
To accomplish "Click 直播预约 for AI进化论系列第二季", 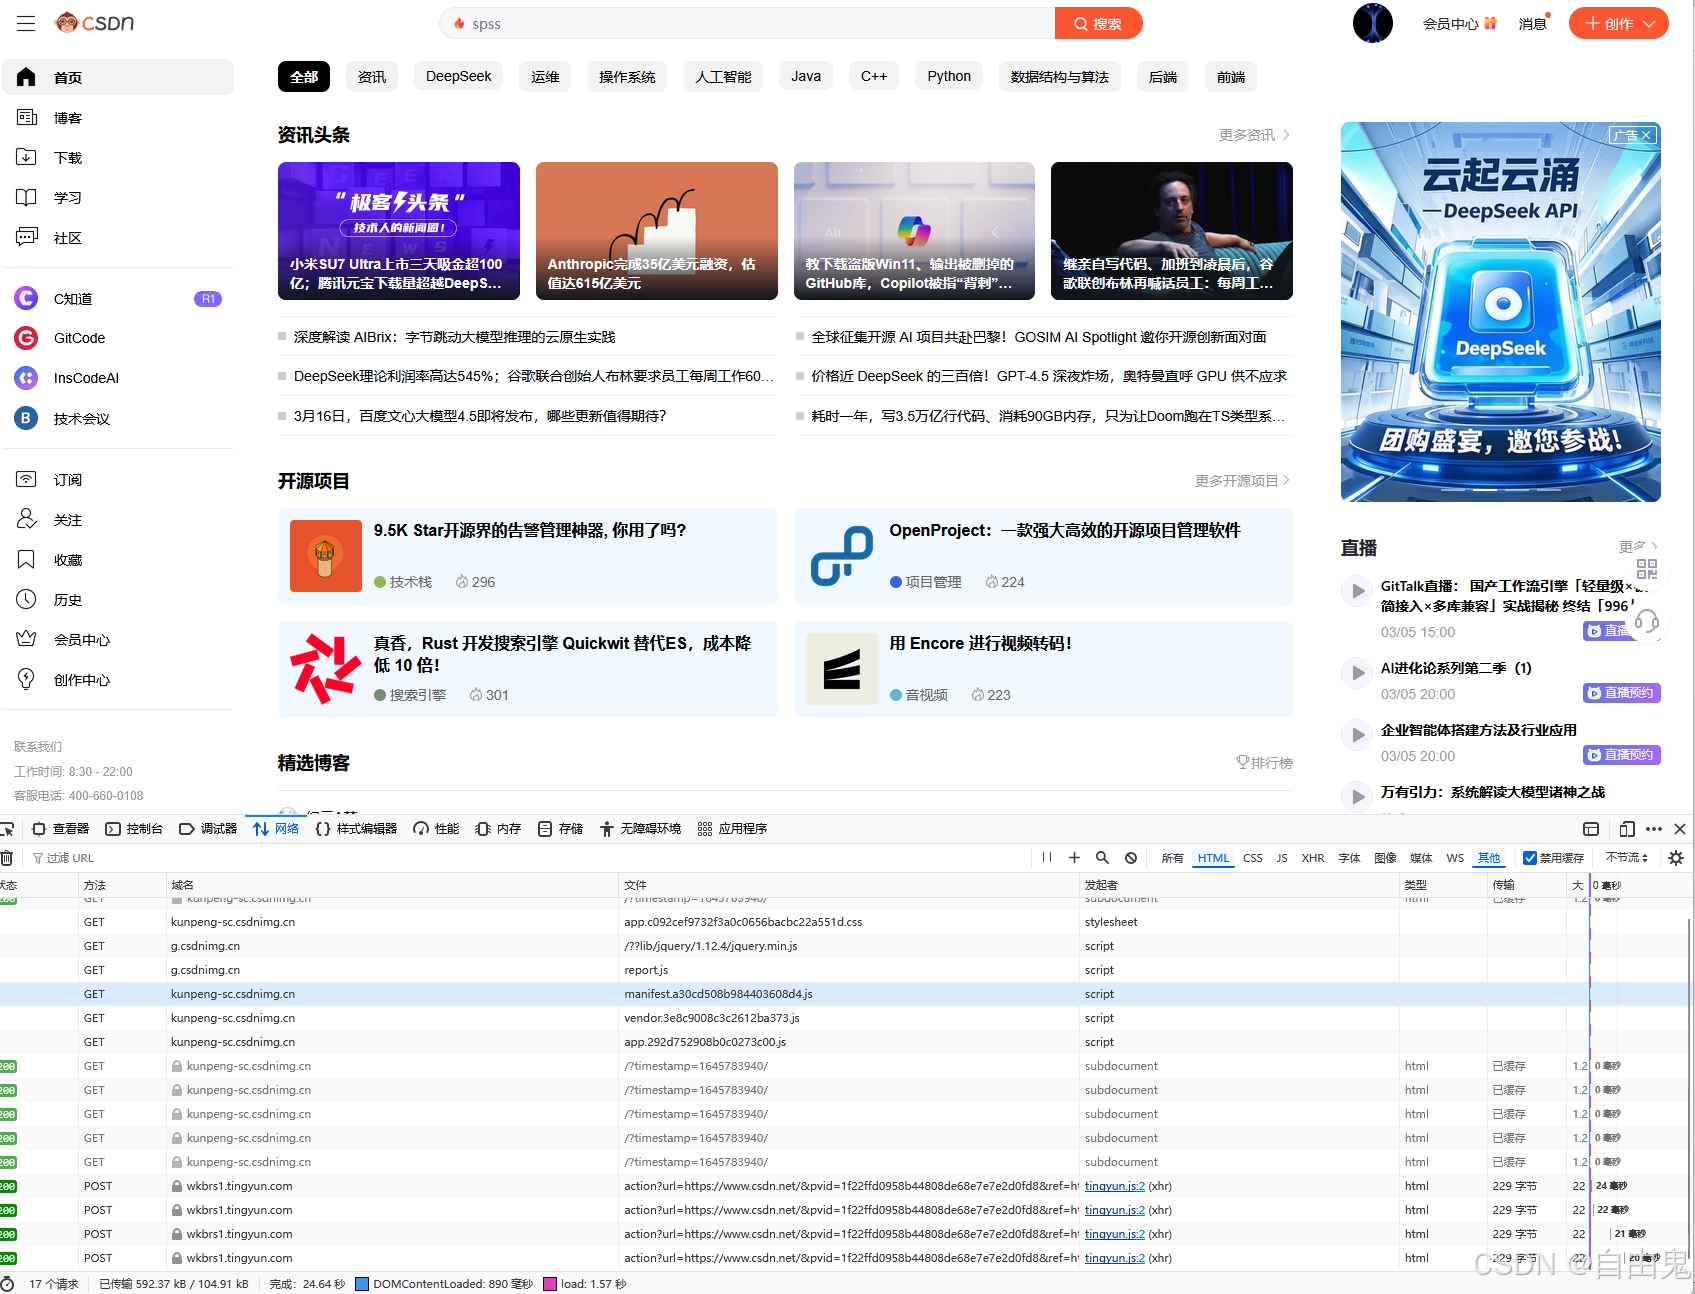I will tap(1621, 693).
